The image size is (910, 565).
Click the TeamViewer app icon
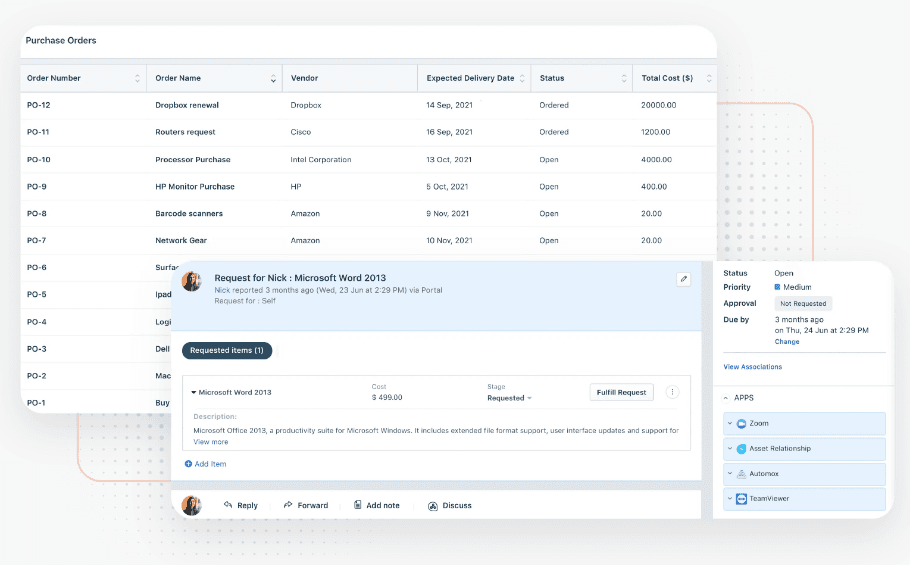point(741,499)
